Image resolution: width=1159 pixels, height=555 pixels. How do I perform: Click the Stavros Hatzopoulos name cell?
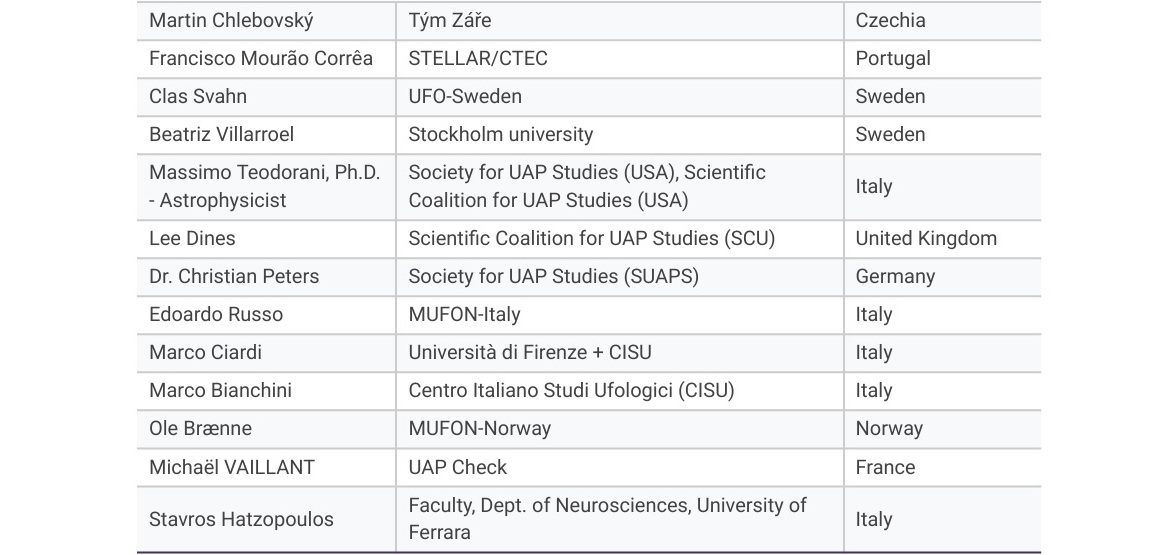click(x=241, y=519)
